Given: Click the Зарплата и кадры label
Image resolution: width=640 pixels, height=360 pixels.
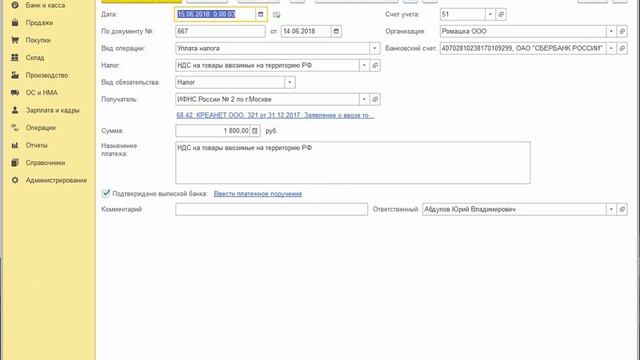Looking at the screenshot, I should pos(53,110).
